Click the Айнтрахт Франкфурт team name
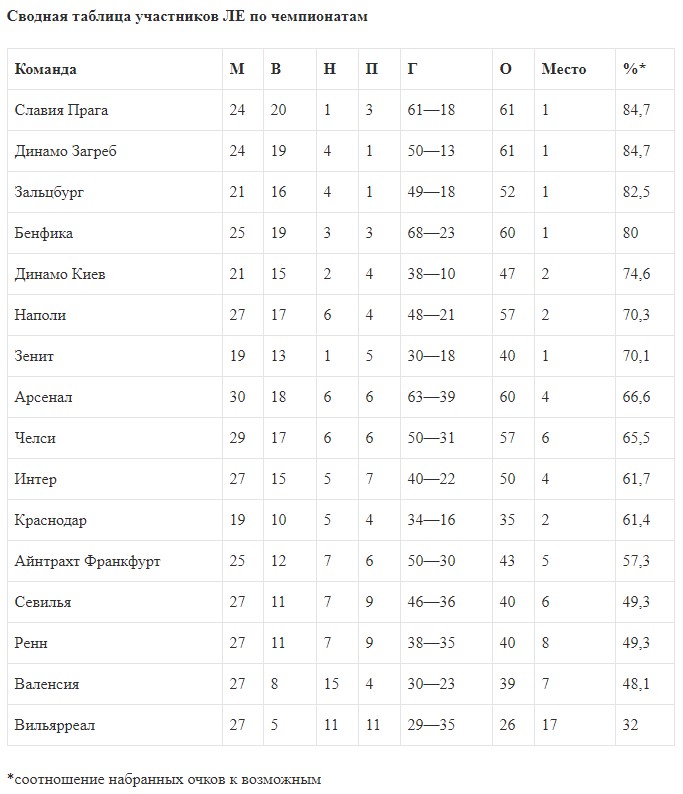683x794 pixels. (x=88, y=561)
